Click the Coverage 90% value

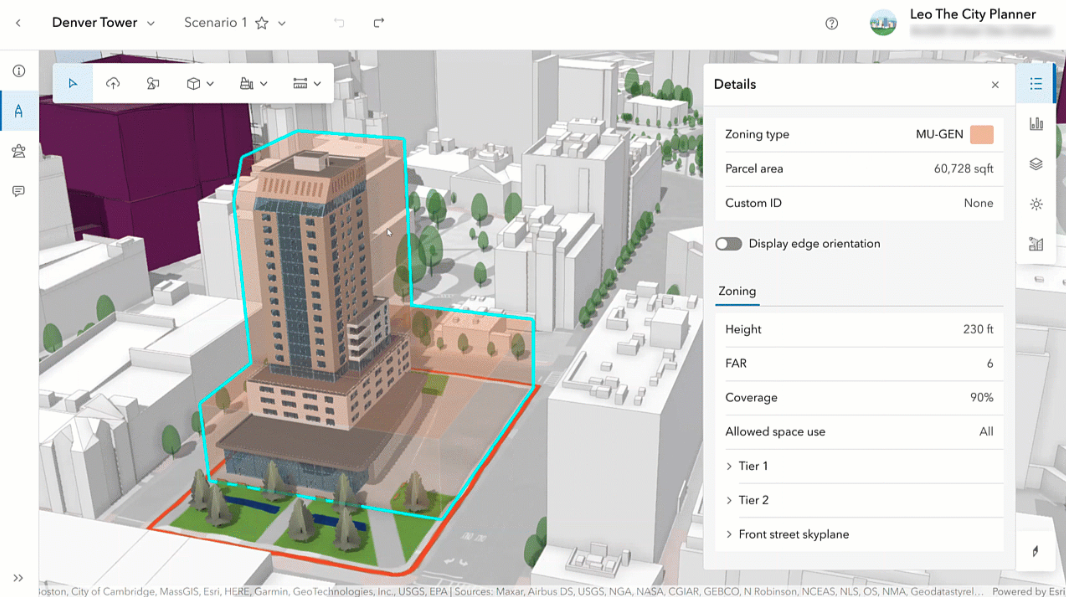tap(982, 398)
